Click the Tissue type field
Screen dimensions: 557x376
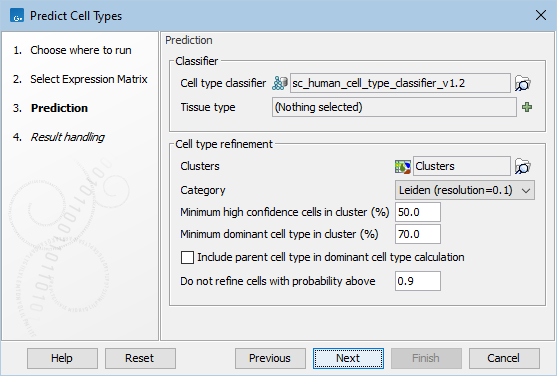pos(394,107)
